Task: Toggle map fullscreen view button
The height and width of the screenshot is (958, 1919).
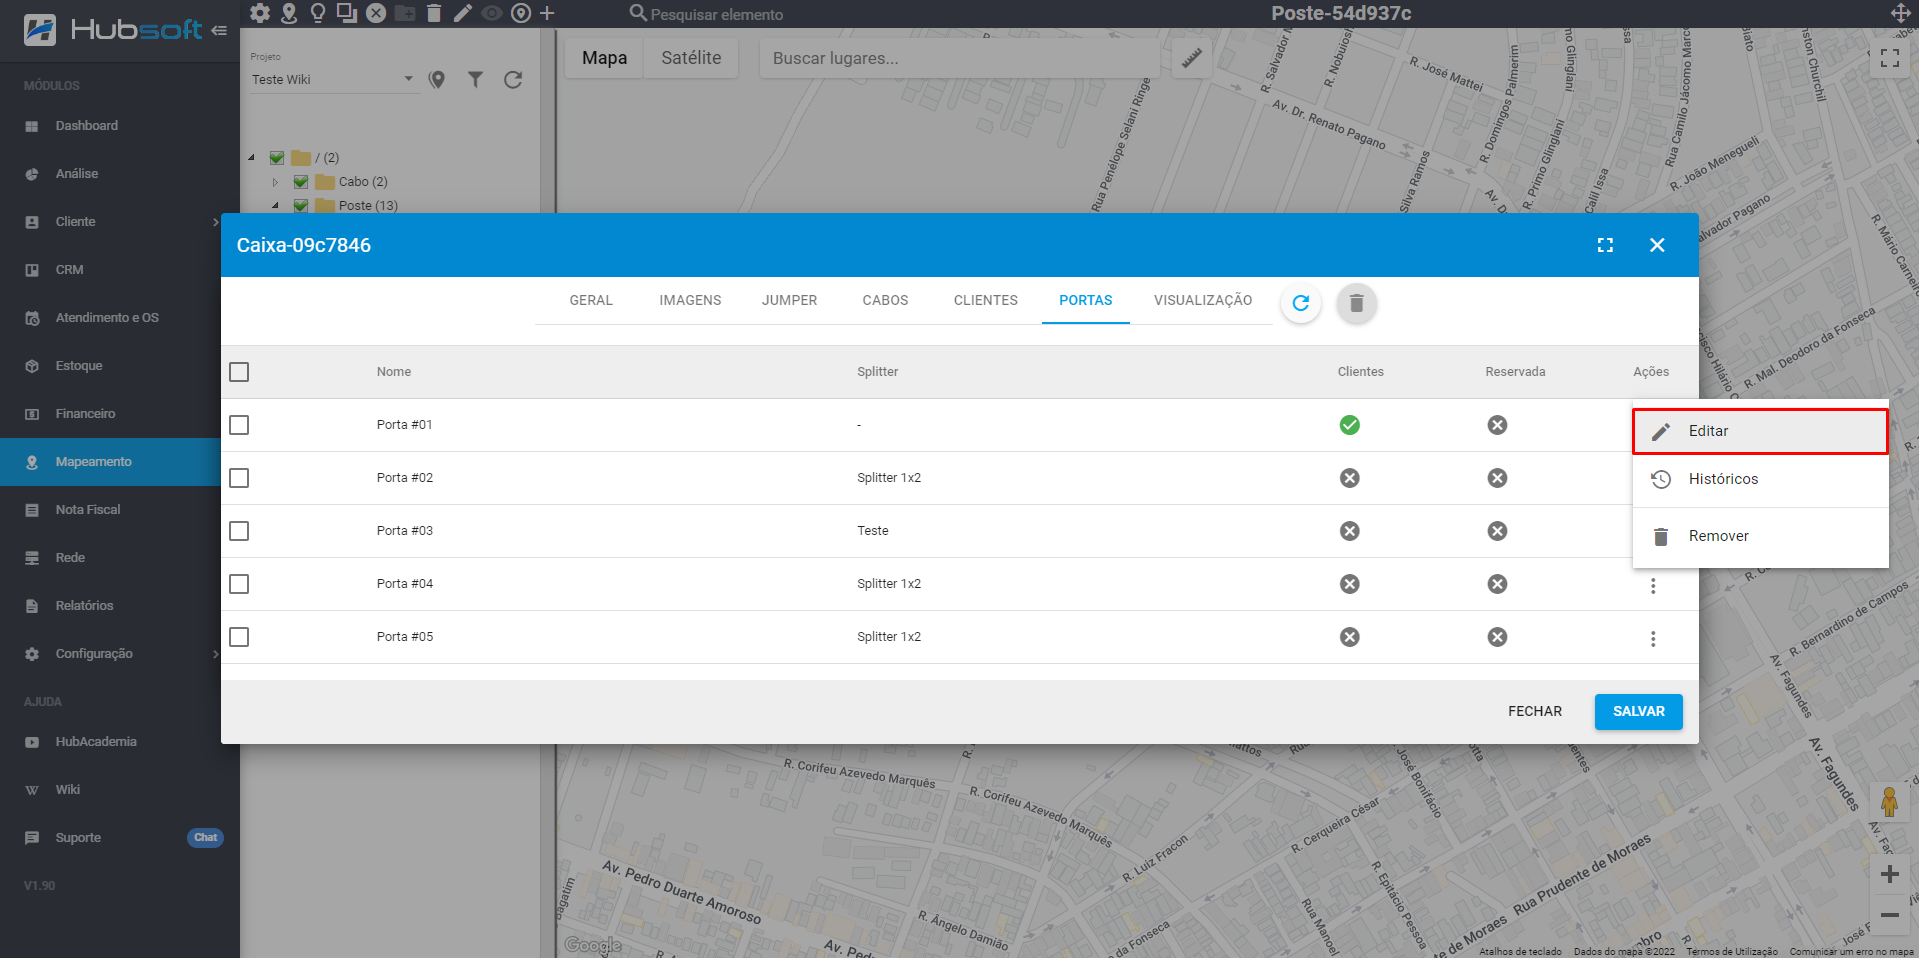Action: point(1890,59)
